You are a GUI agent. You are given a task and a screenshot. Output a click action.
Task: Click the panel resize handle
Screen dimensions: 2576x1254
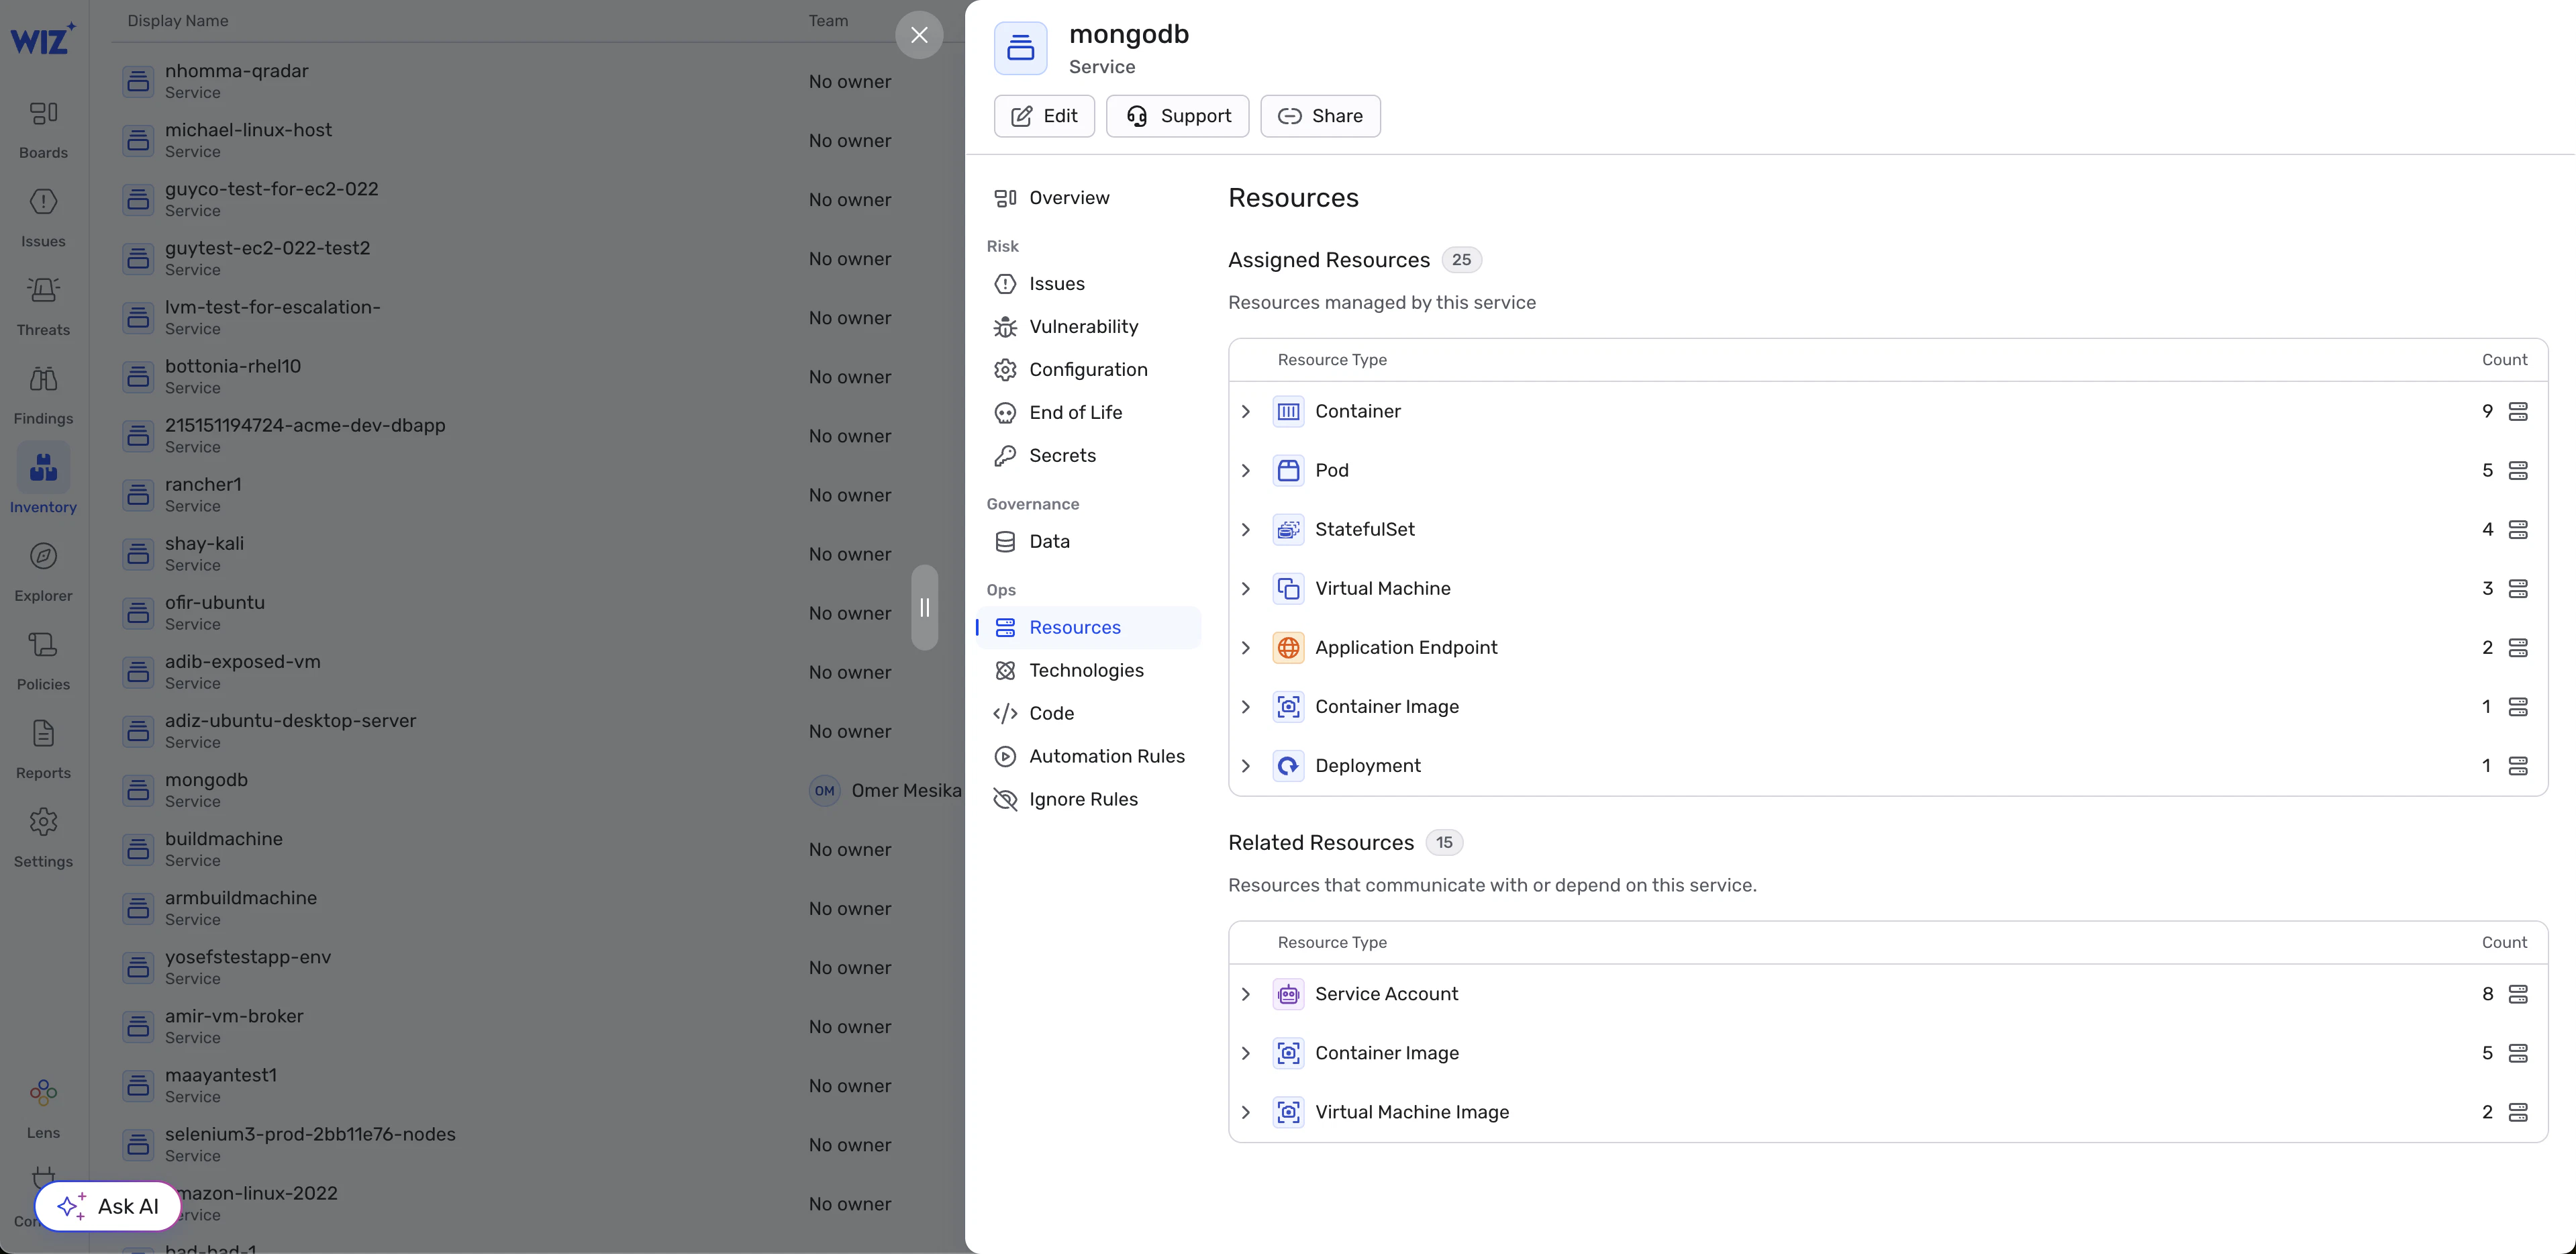(x=924, y=608)
